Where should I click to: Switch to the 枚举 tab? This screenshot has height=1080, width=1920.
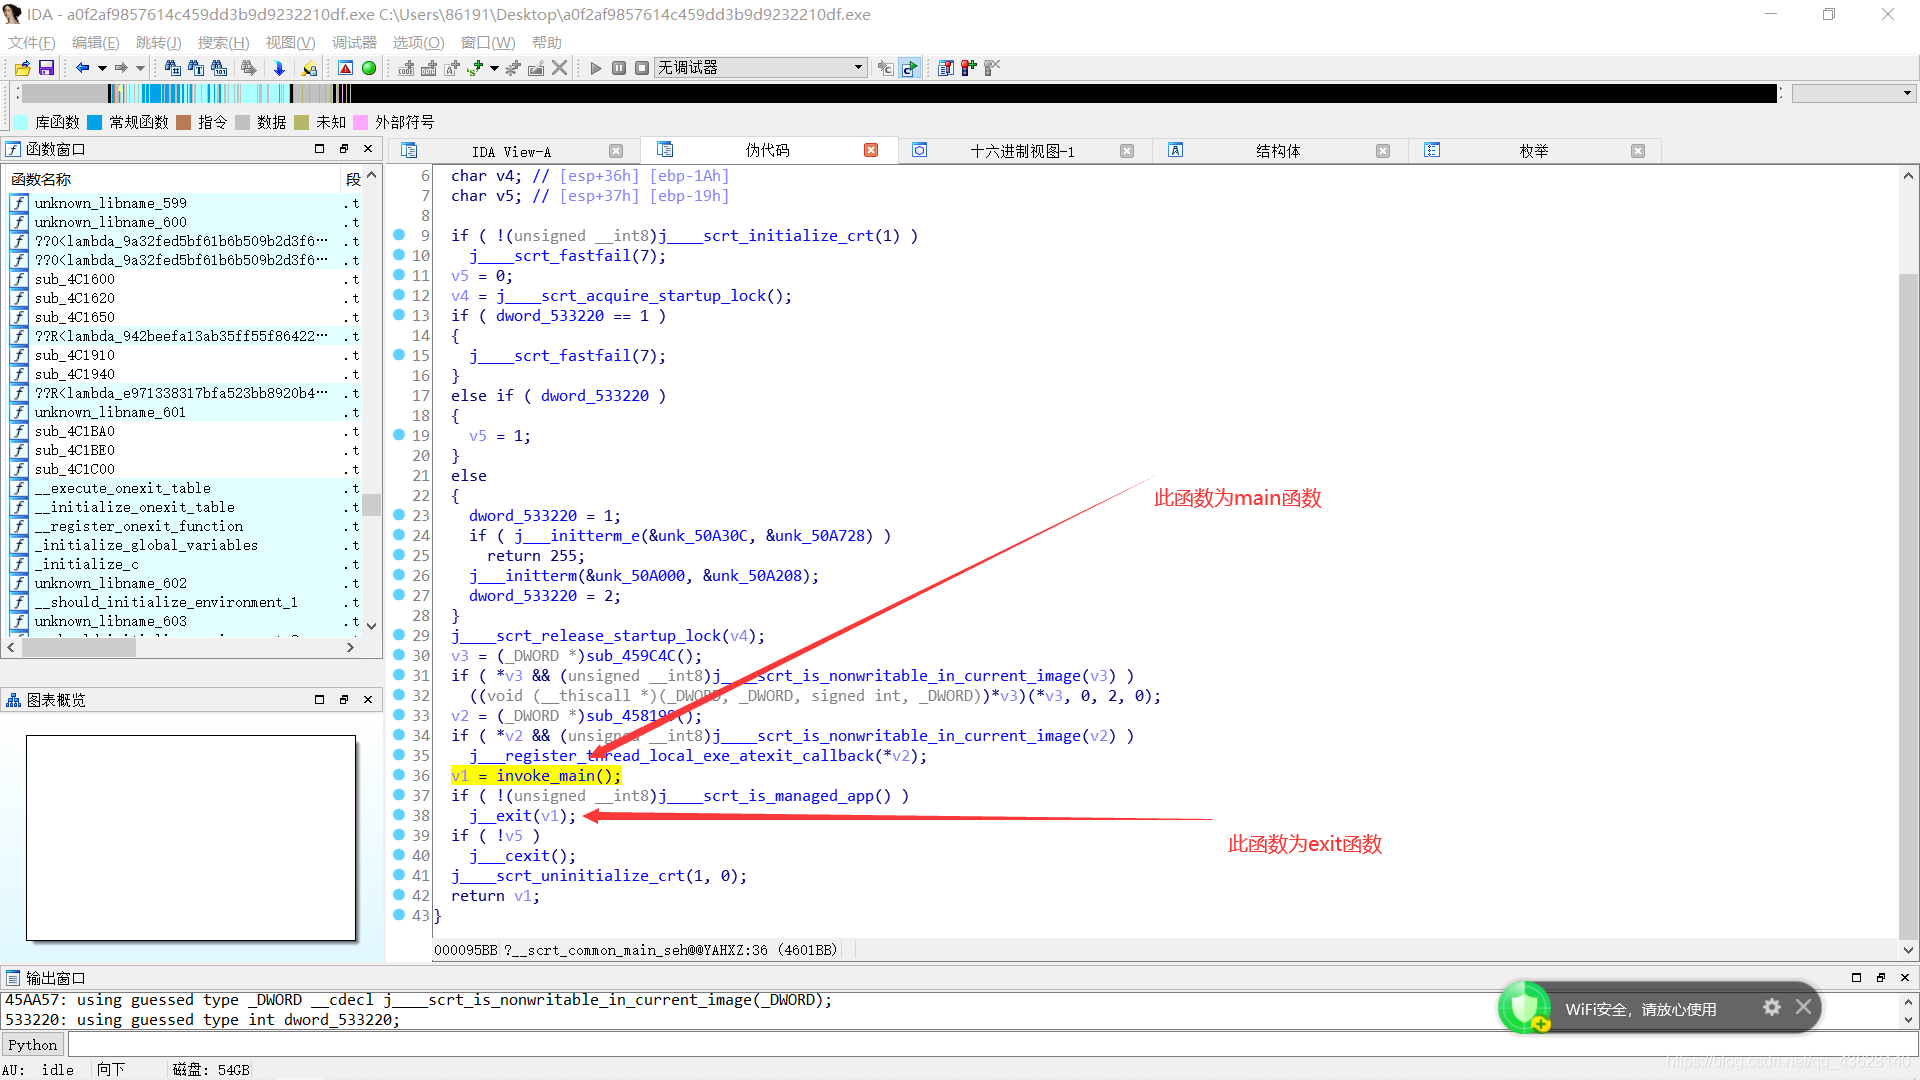[1533, 151]
